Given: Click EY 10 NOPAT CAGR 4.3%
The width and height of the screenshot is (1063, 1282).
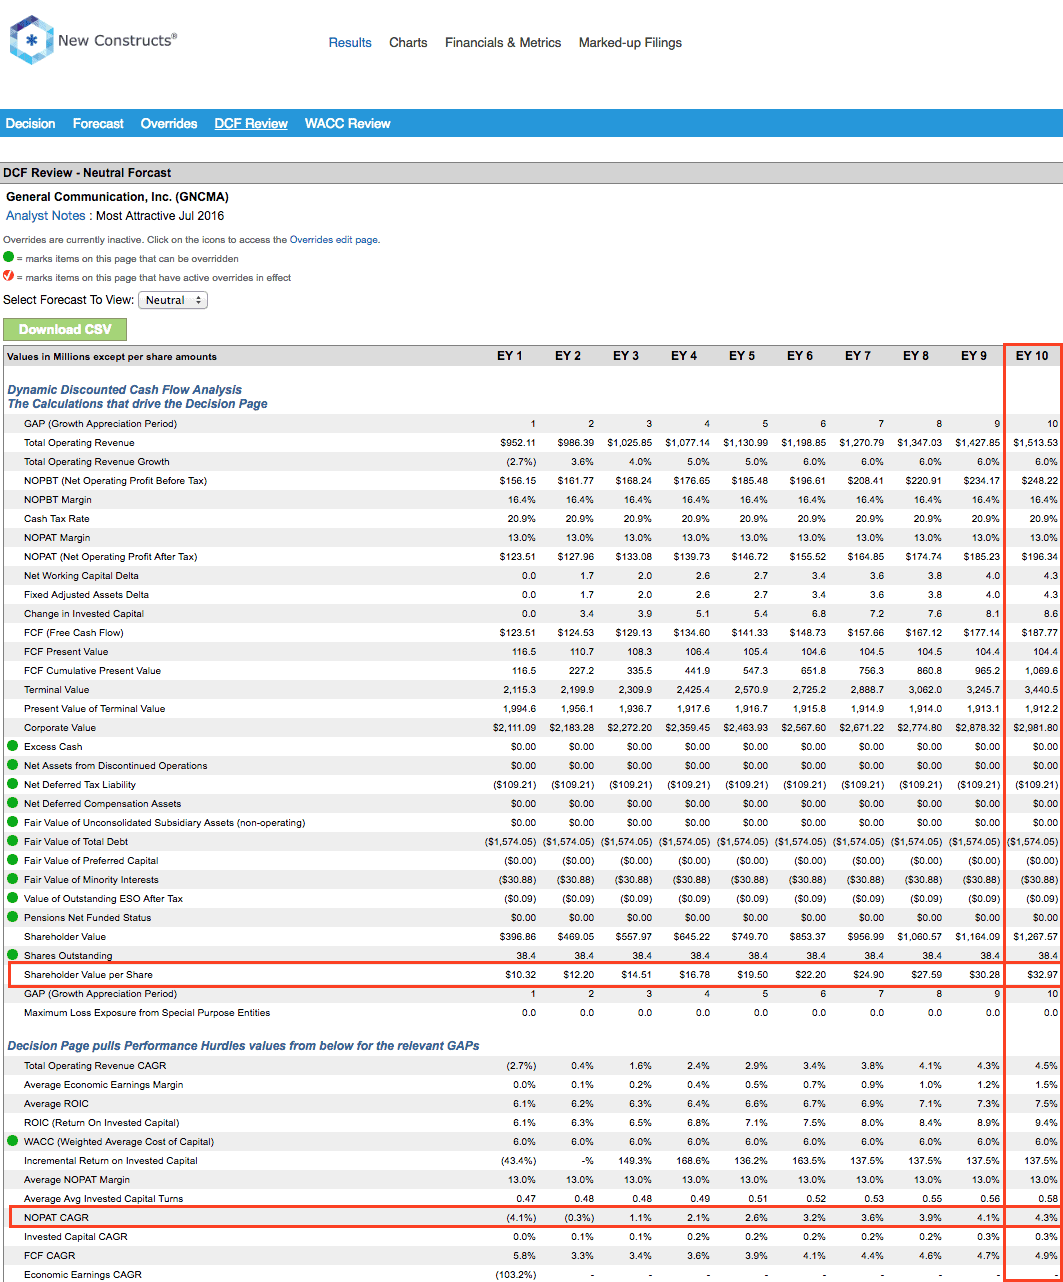Looking at the screenshot, I should pyautogui.click(x=1046, y=1218).
